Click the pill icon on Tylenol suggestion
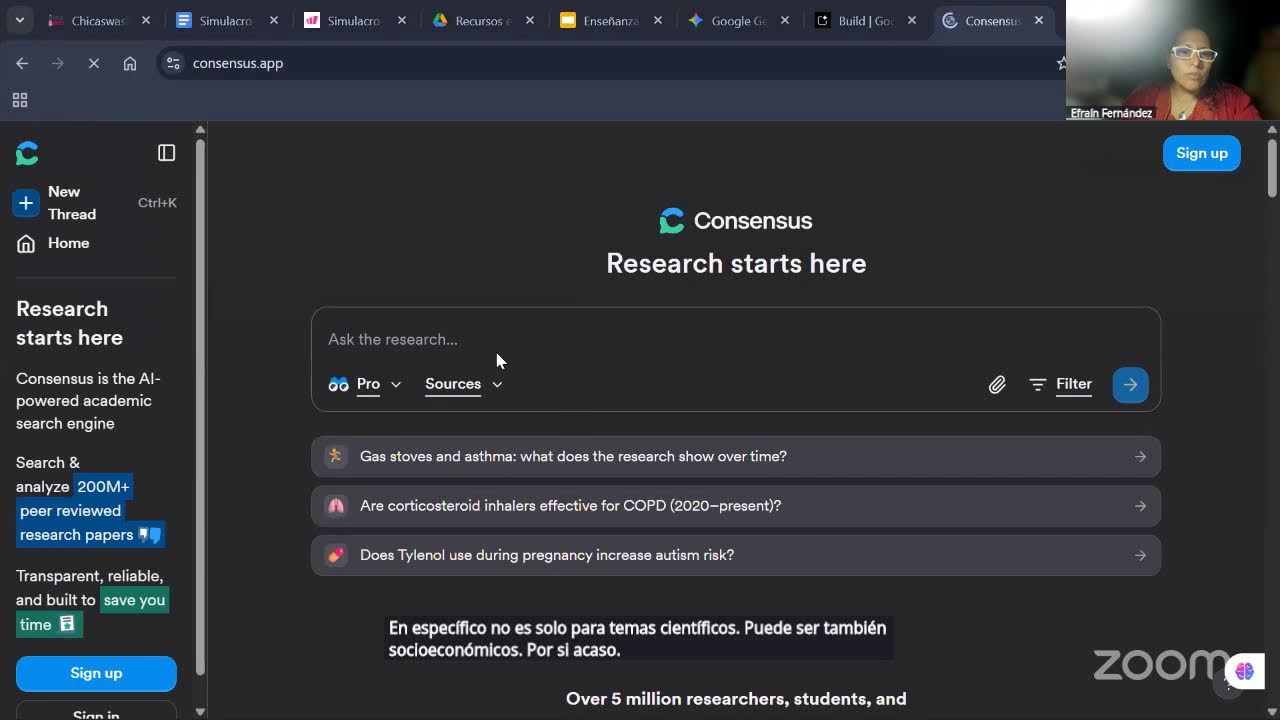 [x=335, y=555]
